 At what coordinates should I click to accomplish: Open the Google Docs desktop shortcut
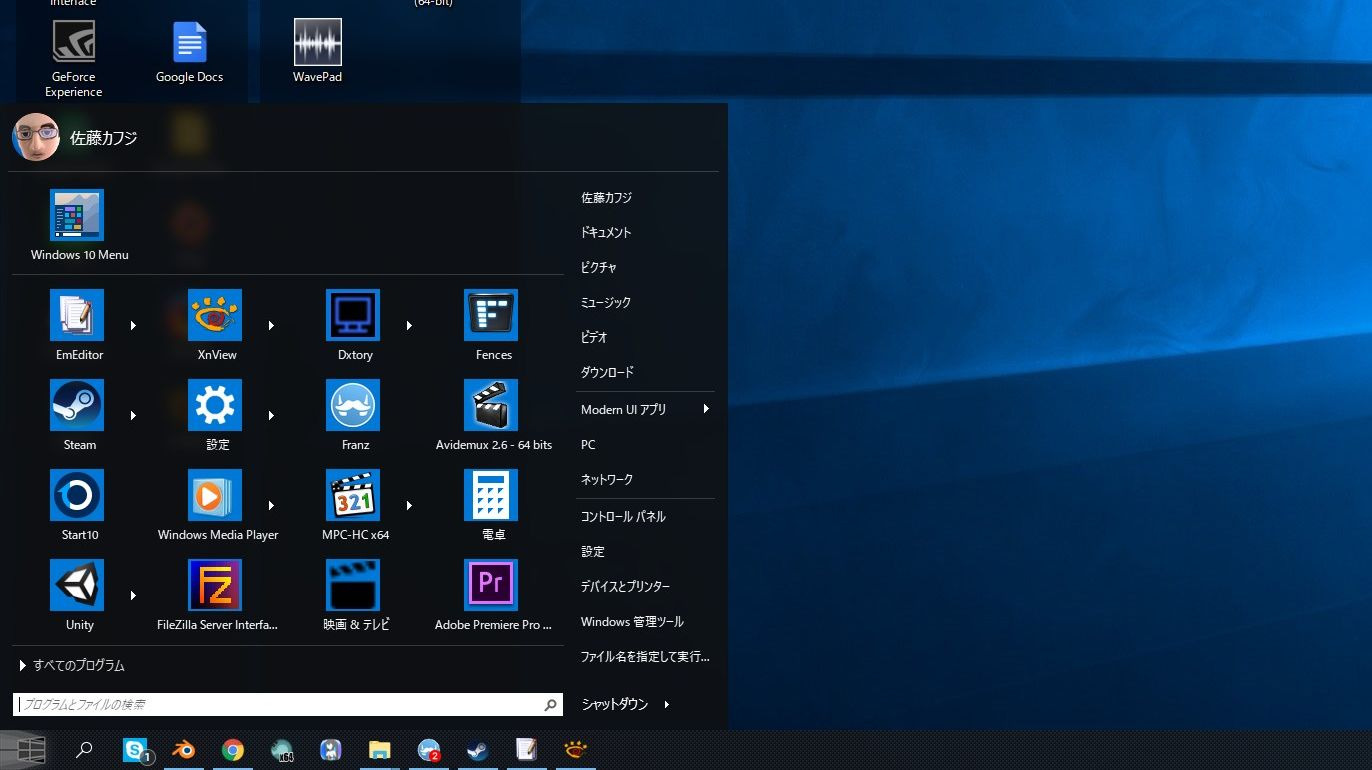pyautogui.click(x=189, y=52)
